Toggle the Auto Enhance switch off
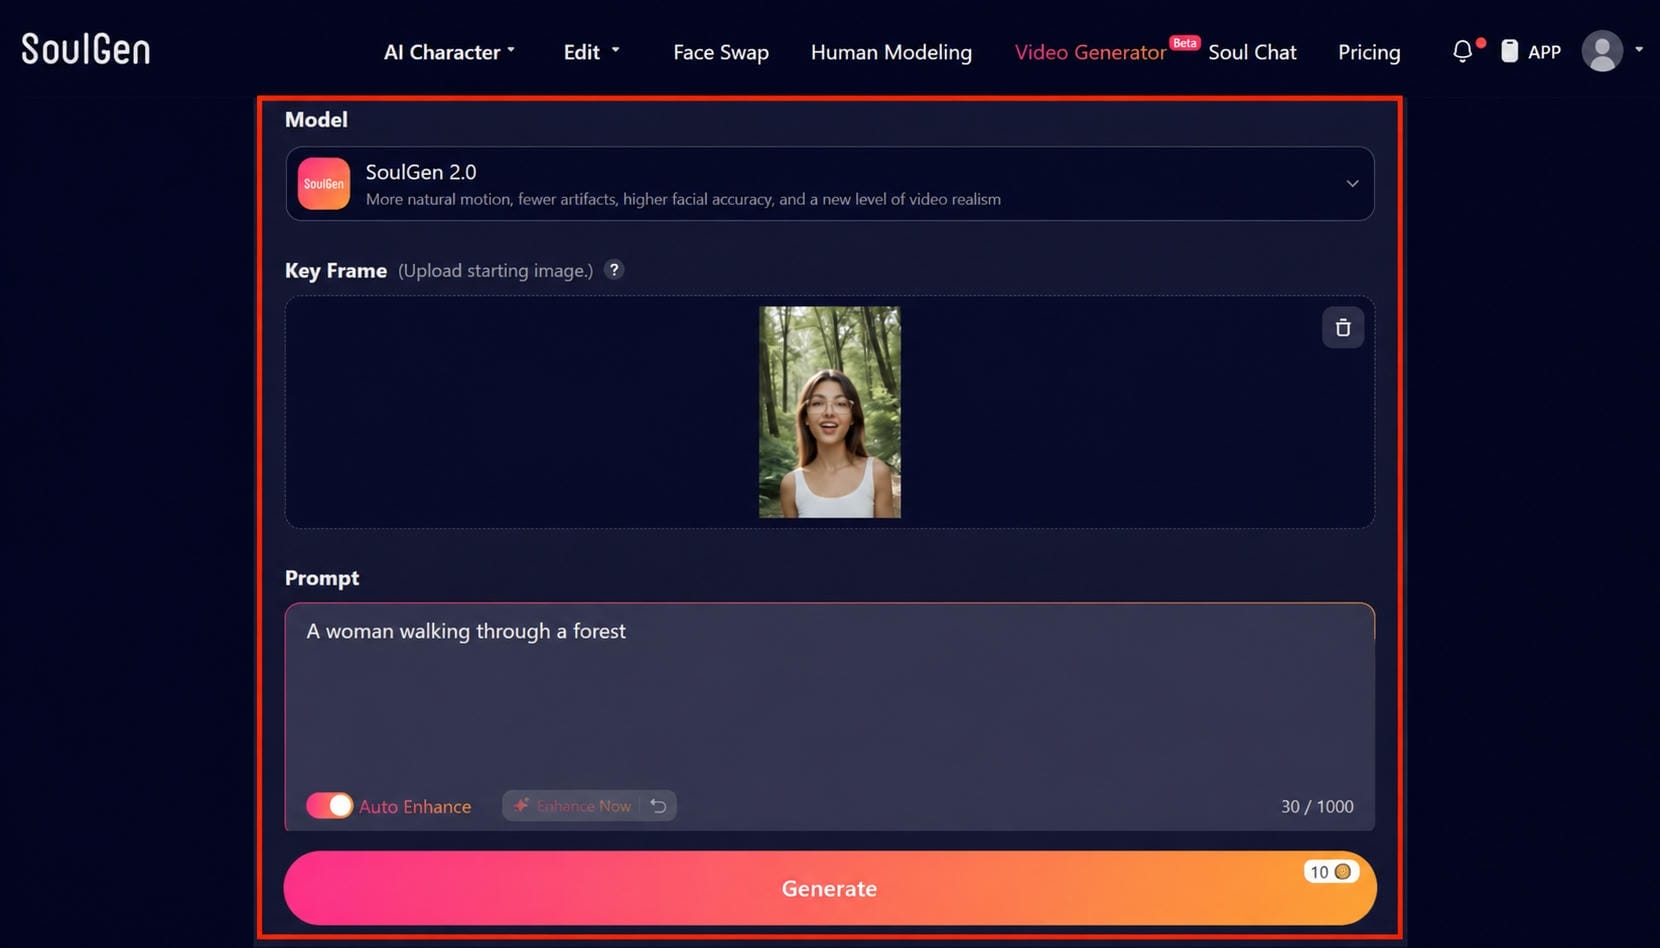 click(x=329, y=806)
